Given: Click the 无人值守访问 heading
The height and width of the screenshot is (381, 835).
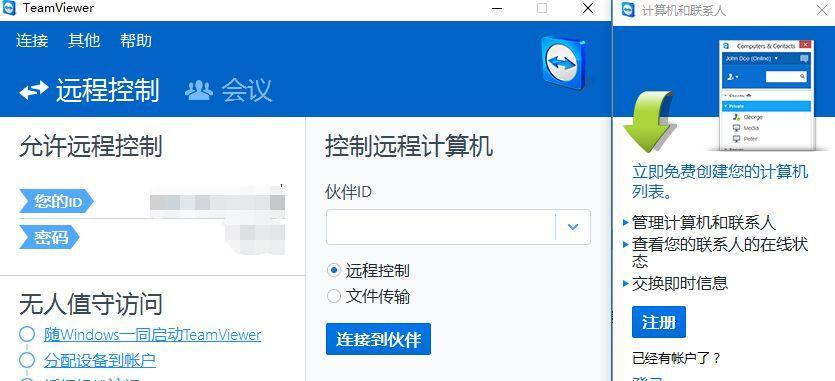Looking at the screenshot, I should tap(91, 304).
